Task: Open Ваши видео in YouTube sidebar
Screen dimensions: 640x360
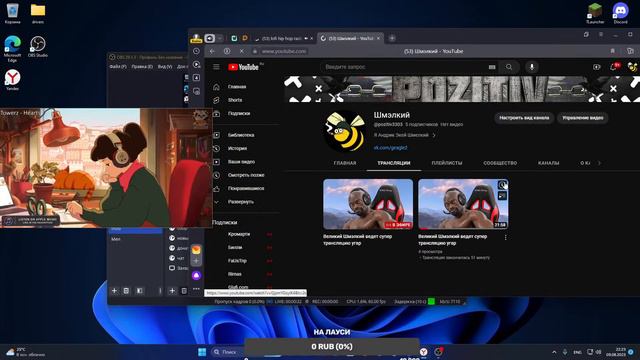Action: pos(241,162)
